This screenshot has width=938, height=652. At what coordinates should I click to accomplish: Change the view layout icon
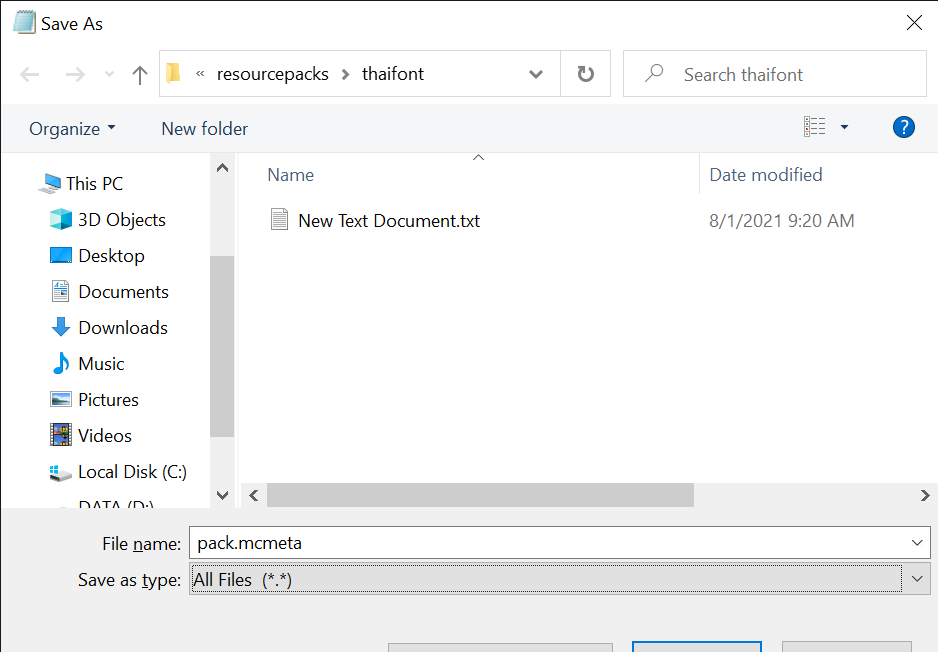[815, 127]
